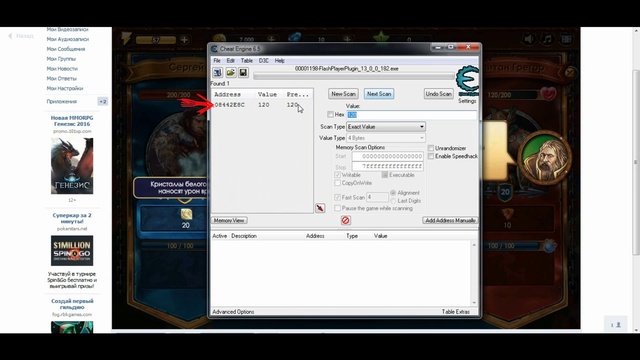Click the Cheat Engine logo Settings icon
Viewport: 640px width, 360px height.
pyautogui.click(x=467, y=80)
